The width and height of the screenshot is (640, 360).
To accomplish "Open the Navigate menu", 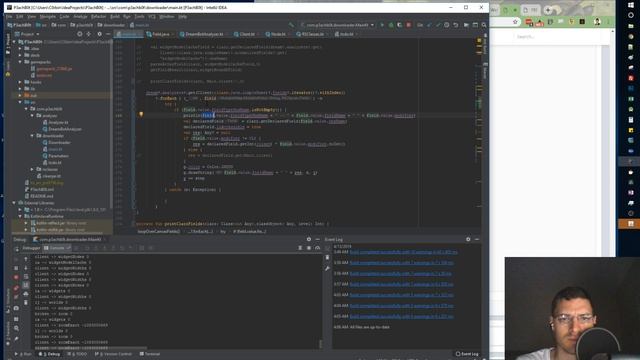I will (48, 17).
